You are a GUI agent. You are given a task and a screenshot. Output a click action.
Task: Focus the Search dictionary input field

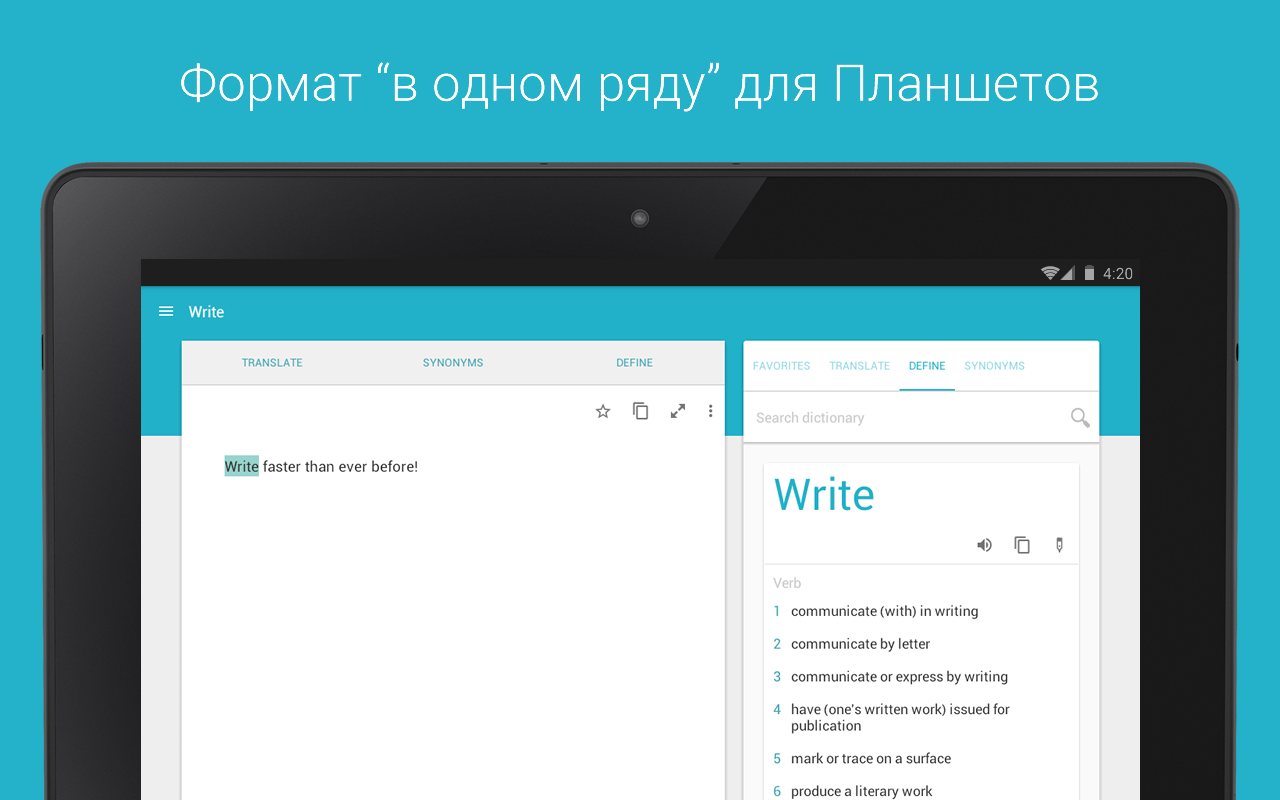tap(905, 418)
